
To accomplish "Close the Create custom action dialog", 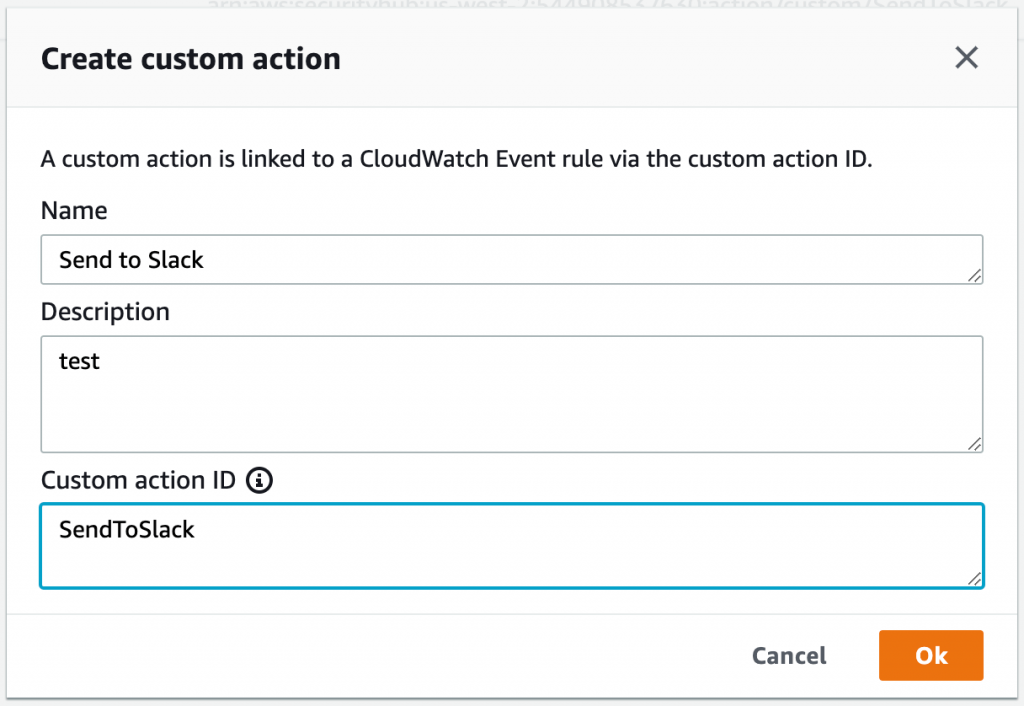I will pos(966,57).
